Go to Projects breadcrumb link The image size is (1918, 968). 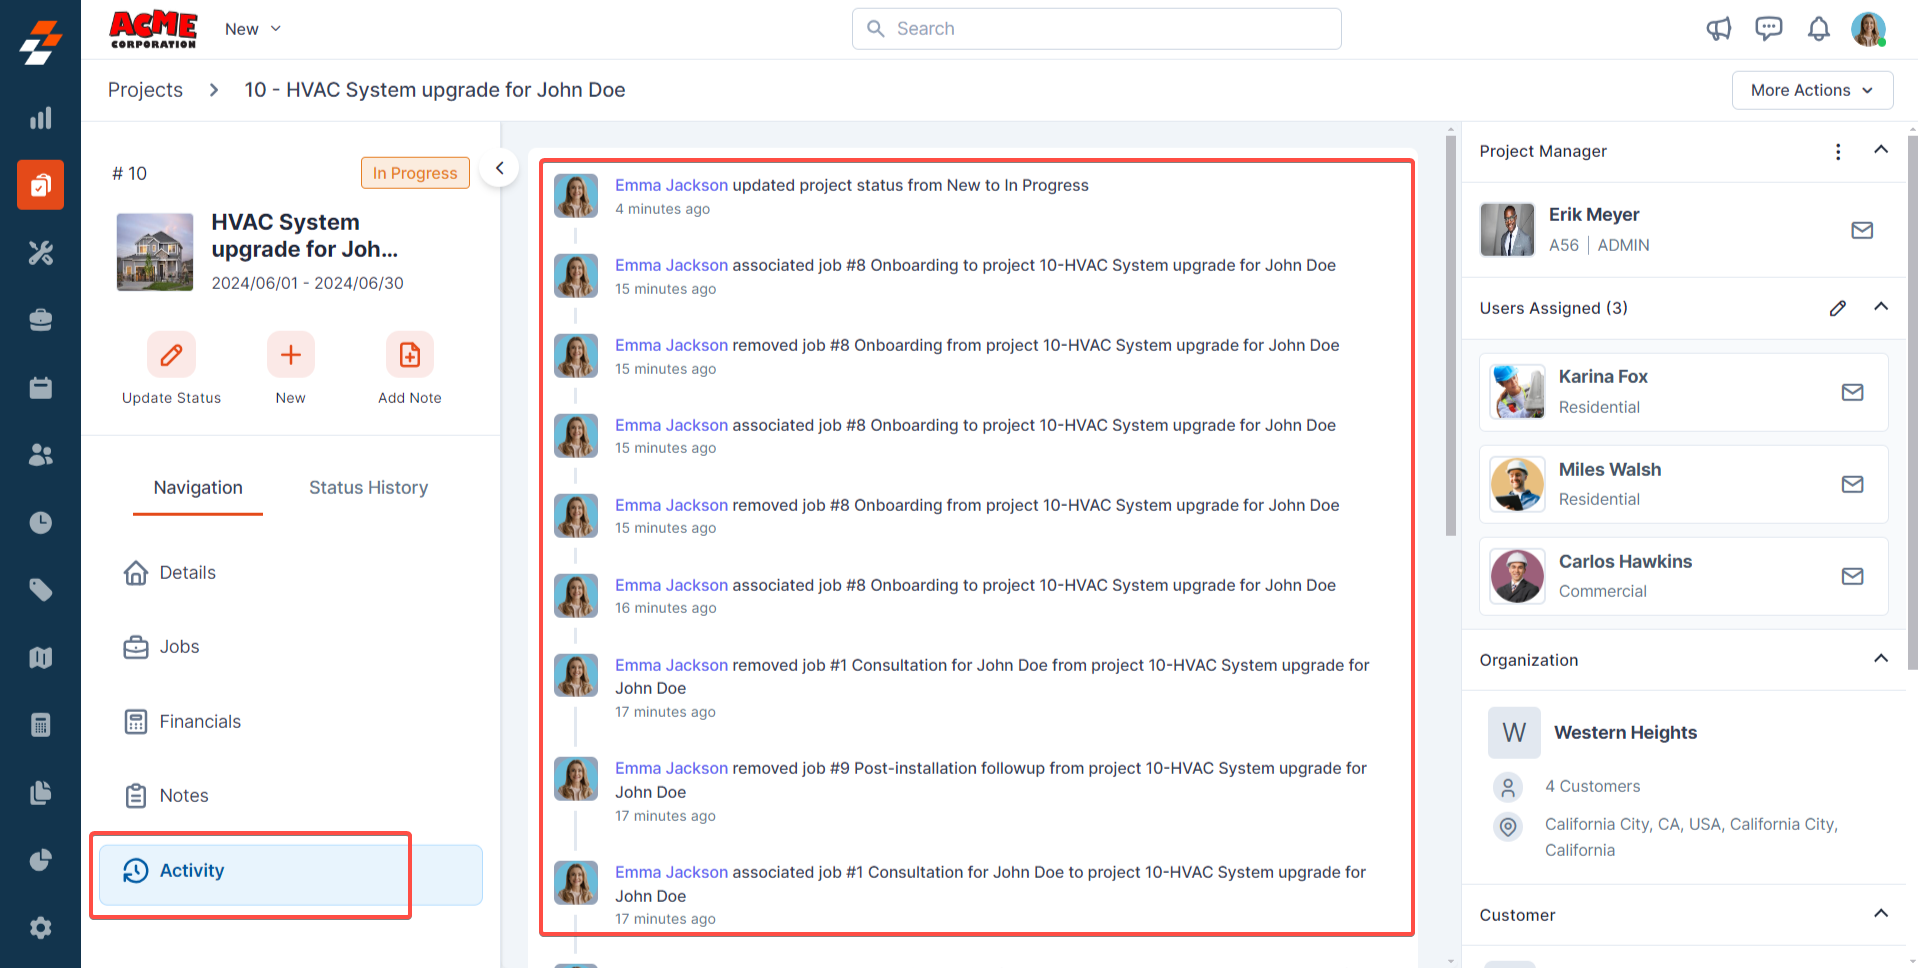(x=145, y=90)
